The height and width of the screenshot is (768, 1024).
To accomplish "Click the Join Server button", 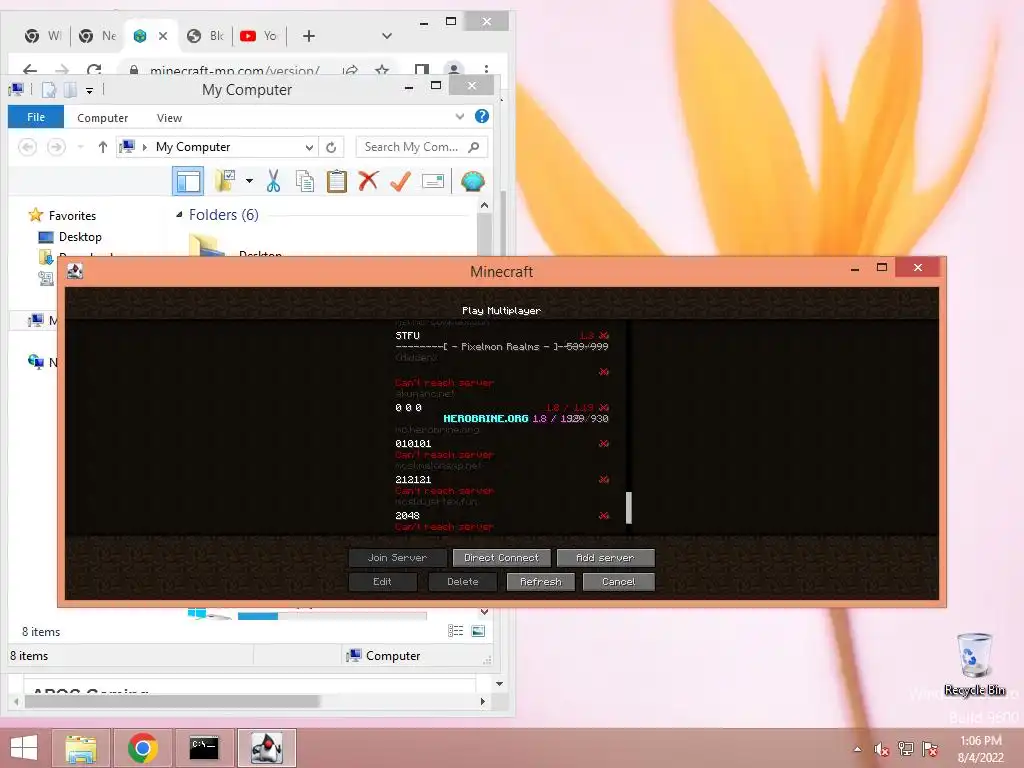I will (397, 558).
